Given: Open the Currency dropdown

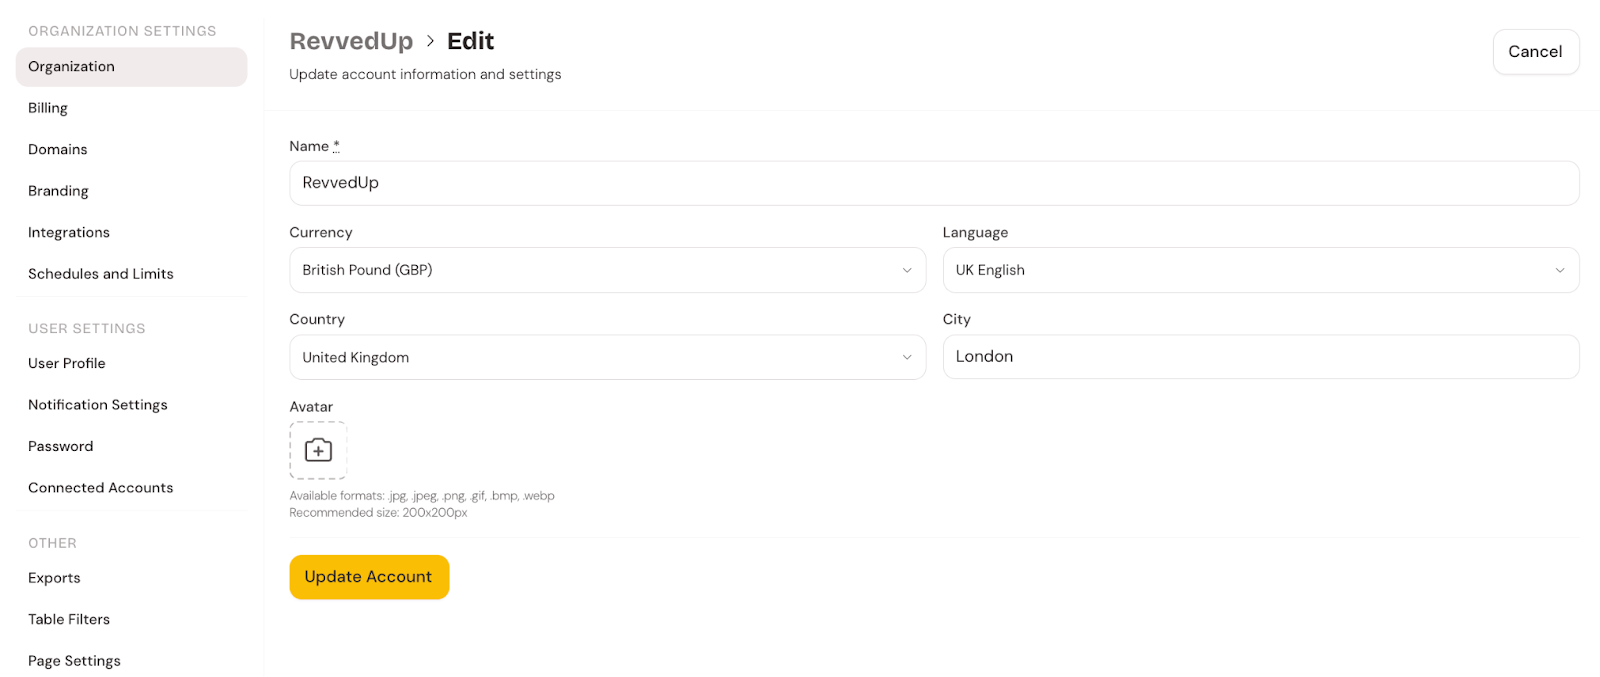Looking at the screenshot, I should click(x=607, y=270).
